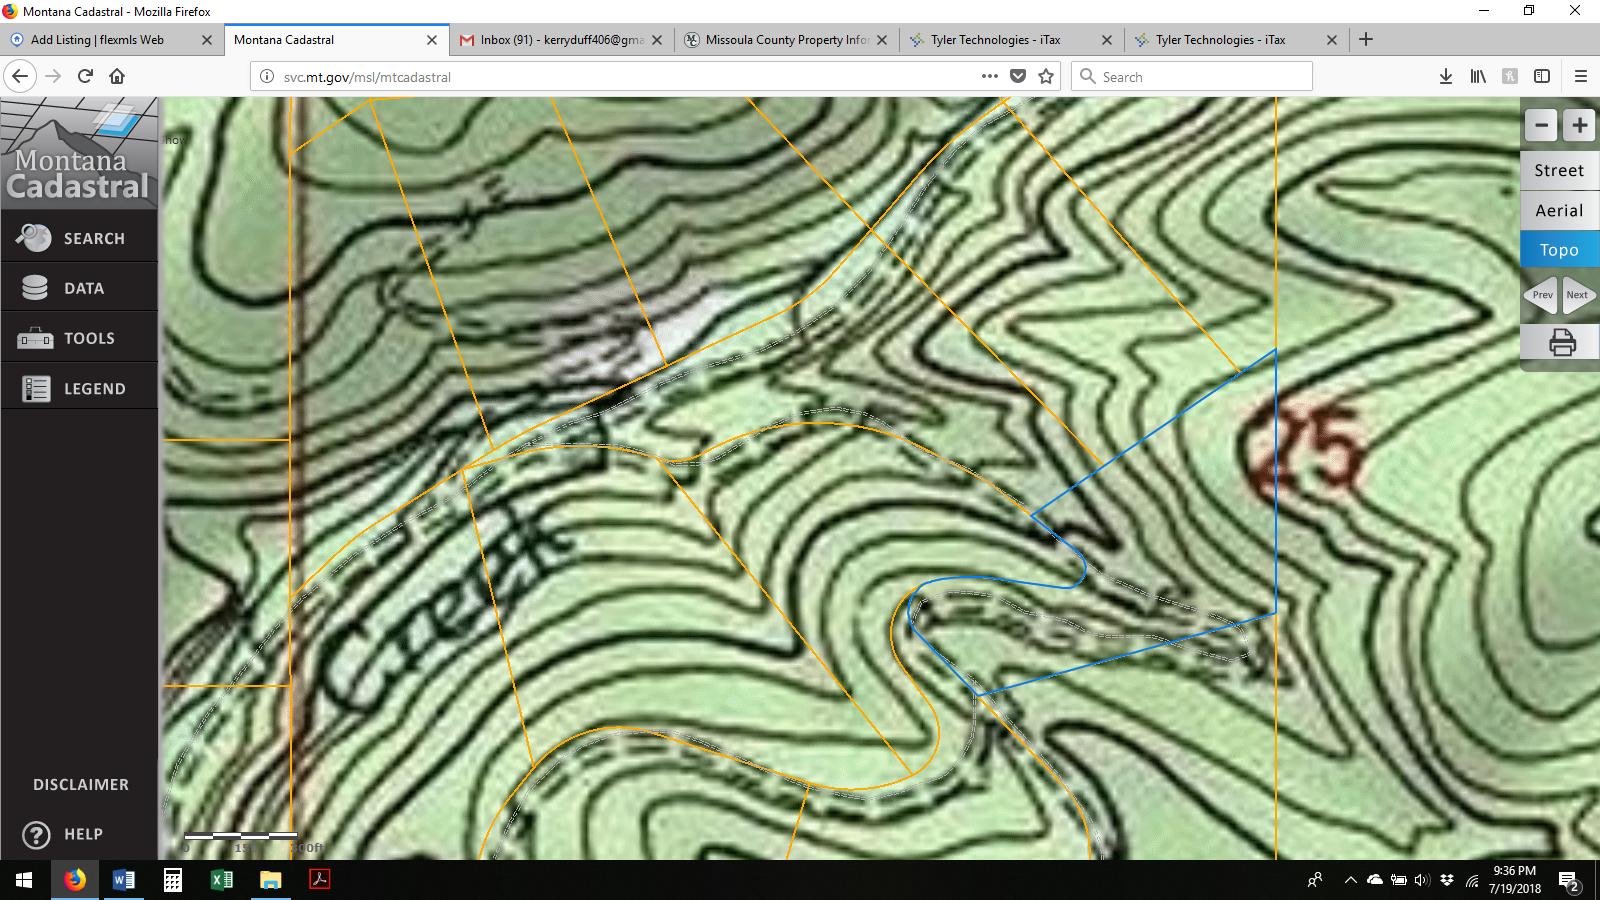Switch to the Inbox Gmail tab

pyautogui.click(x=561, y=40)
